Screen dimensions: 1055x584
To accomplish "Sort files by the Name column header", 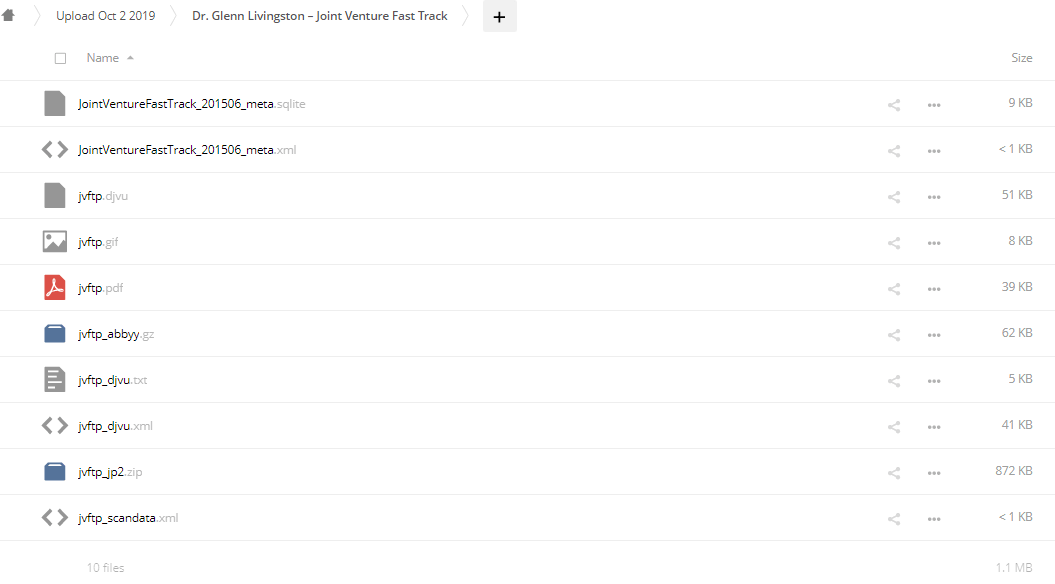I will (x=103, y=58).
